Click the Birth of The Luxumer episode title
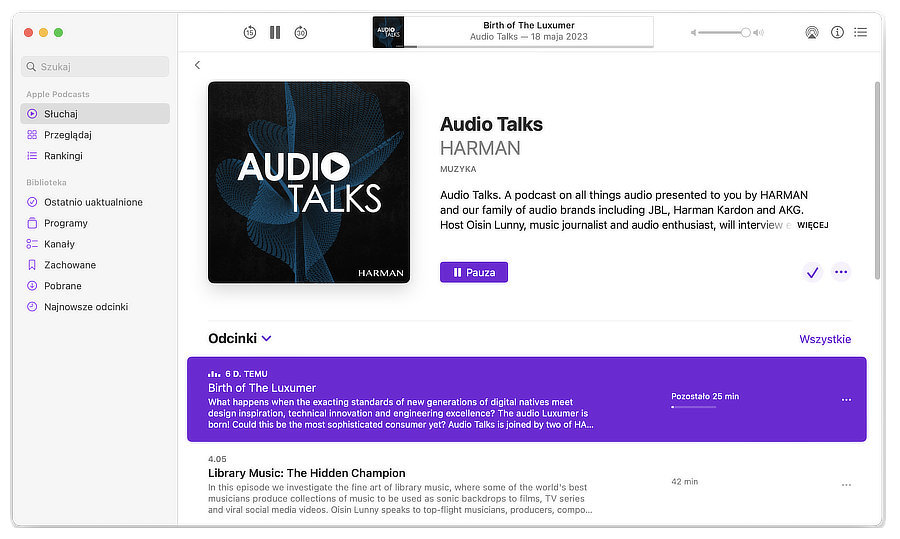Screen dimensions: 900x539 (x=262, y=388)
